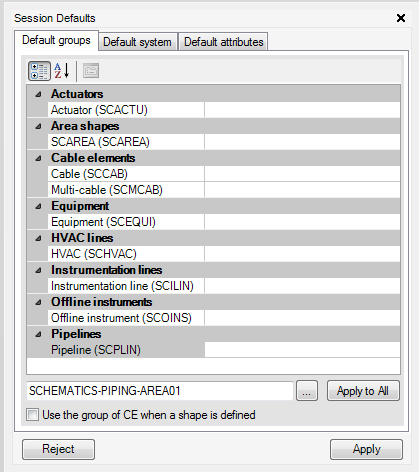Open the Default attributes tab
This screenshot has height=472, width=419.
(x=223, y=42)
